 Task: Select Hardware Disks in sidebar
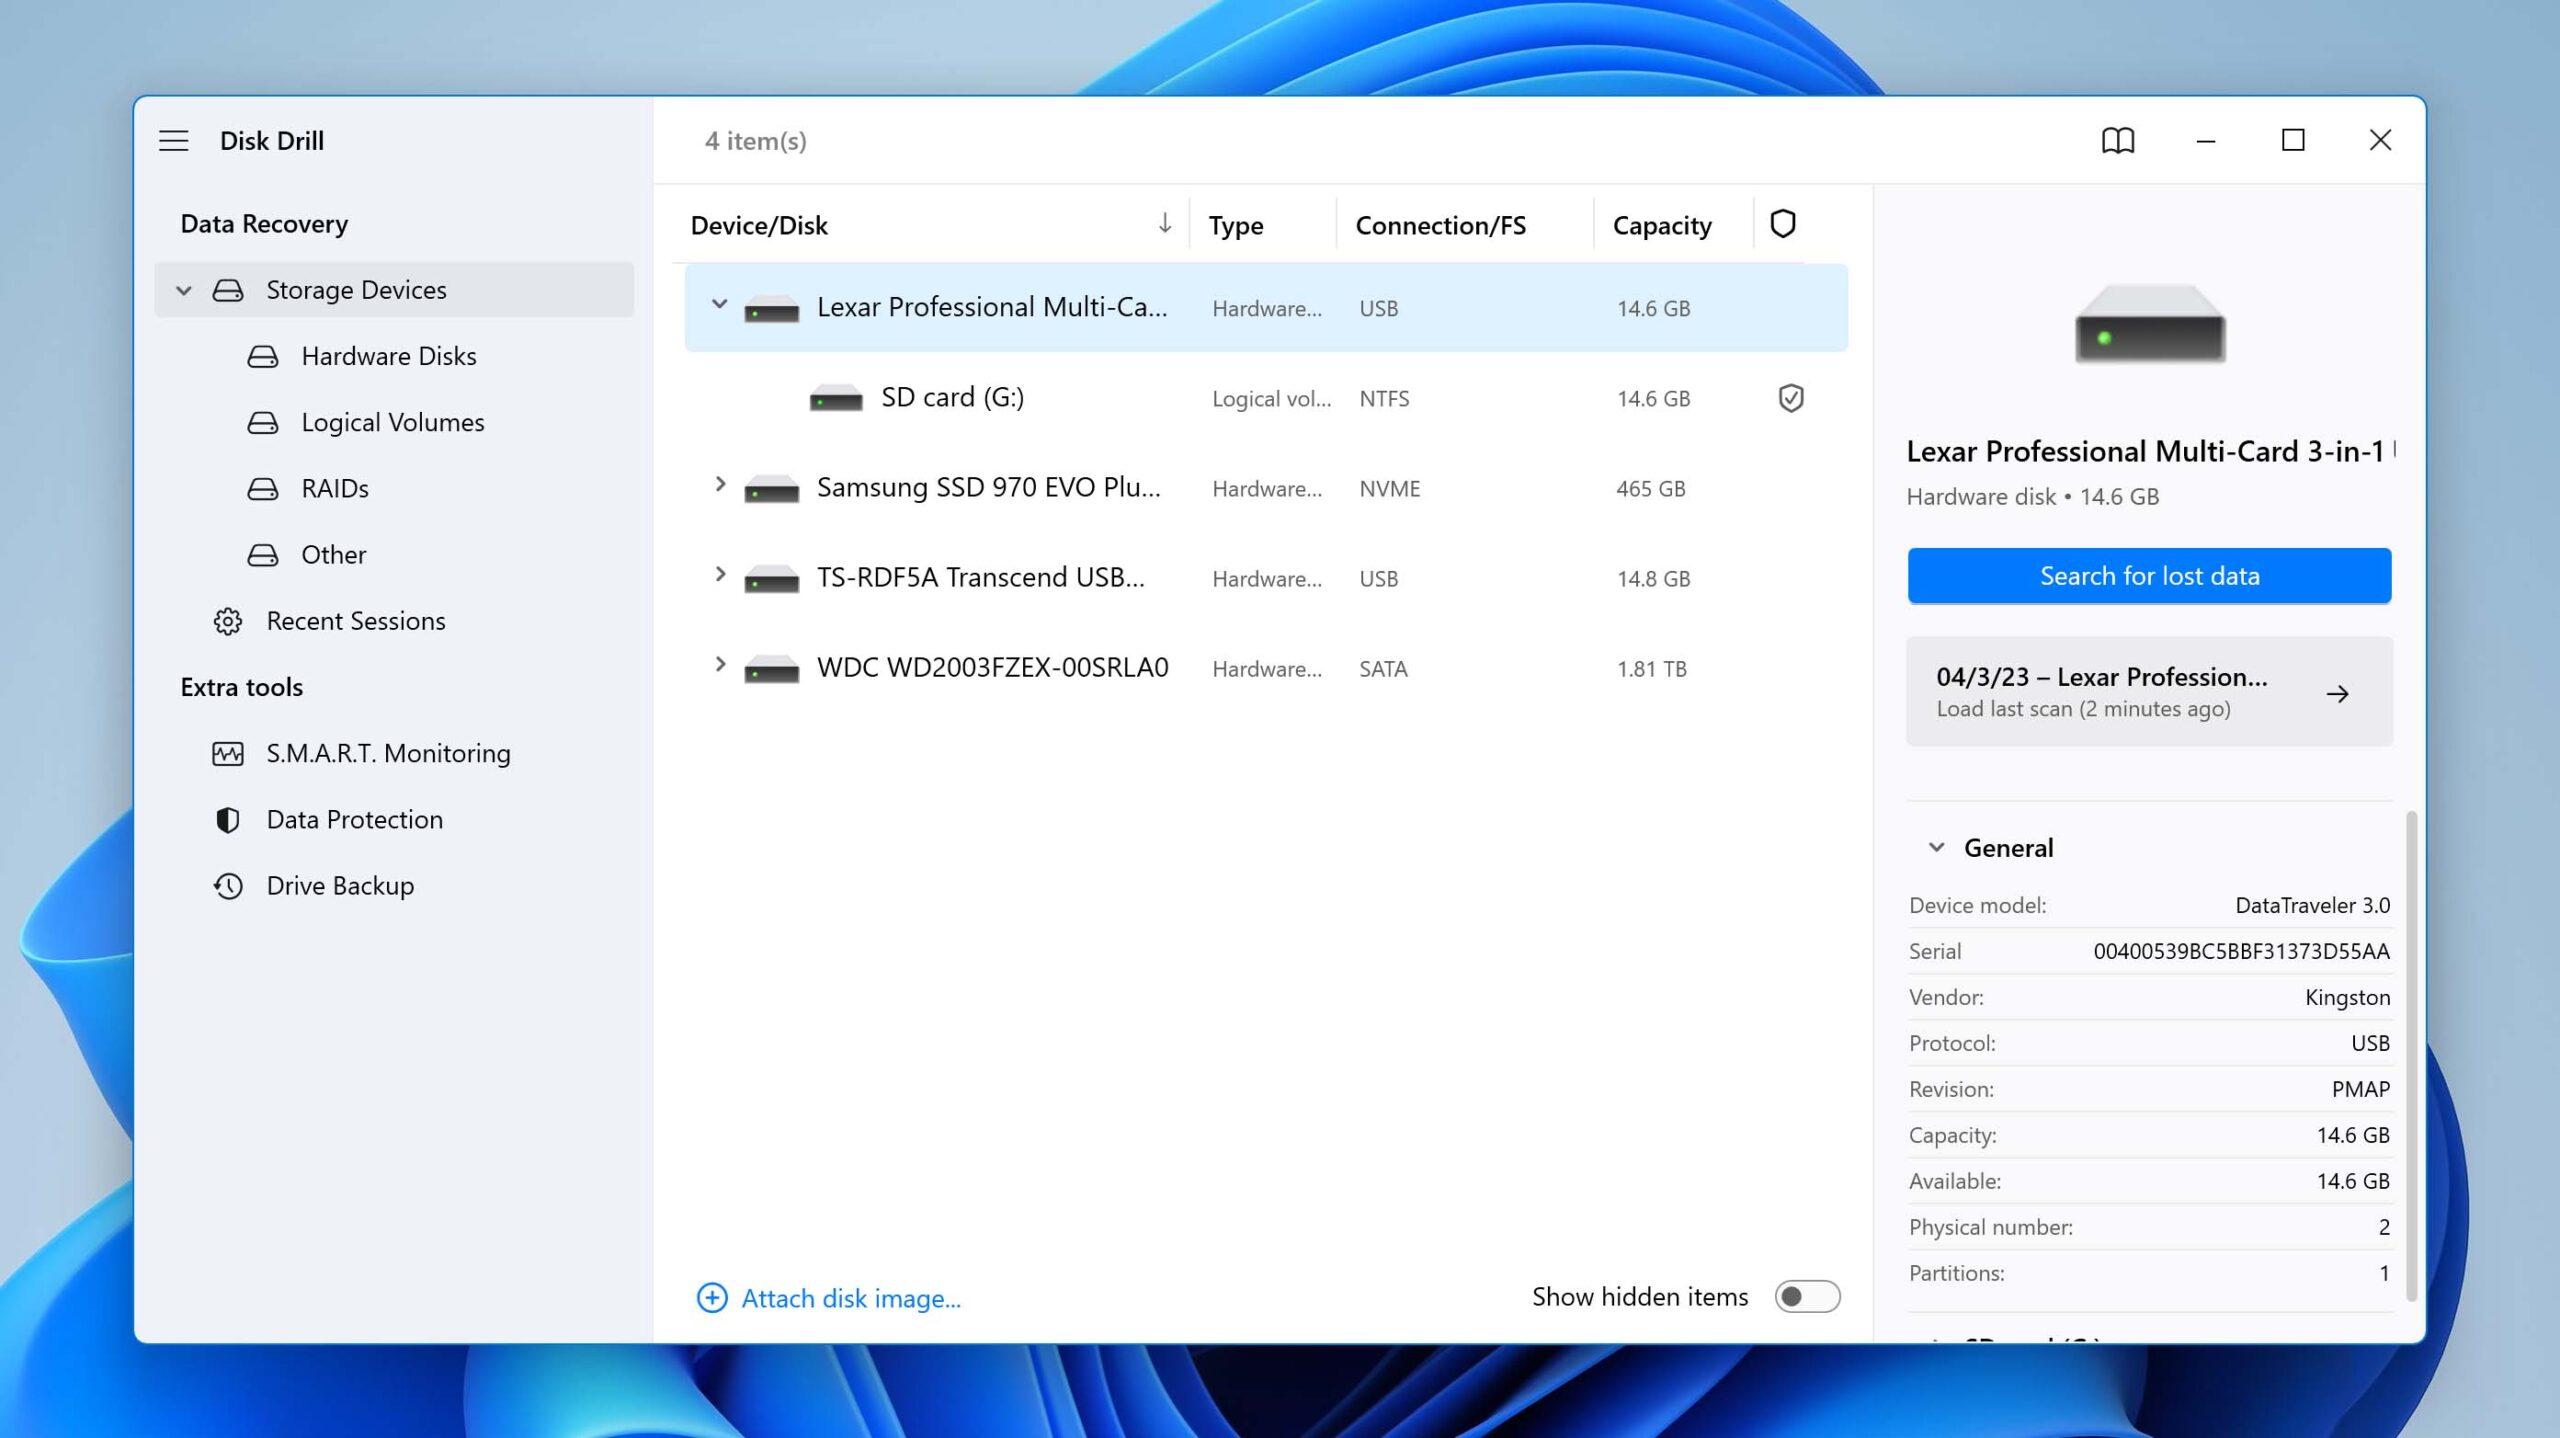pos(389,357)
